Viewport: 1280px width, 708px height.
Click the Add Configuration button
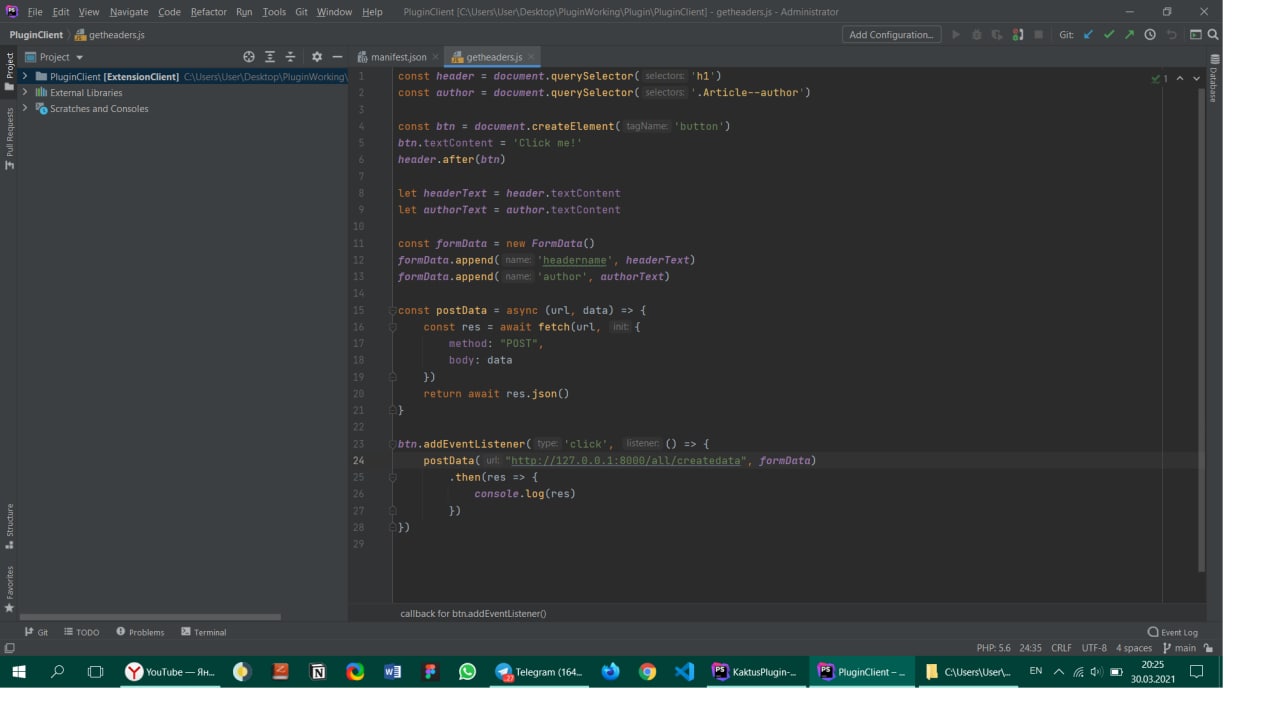(890, 35)
